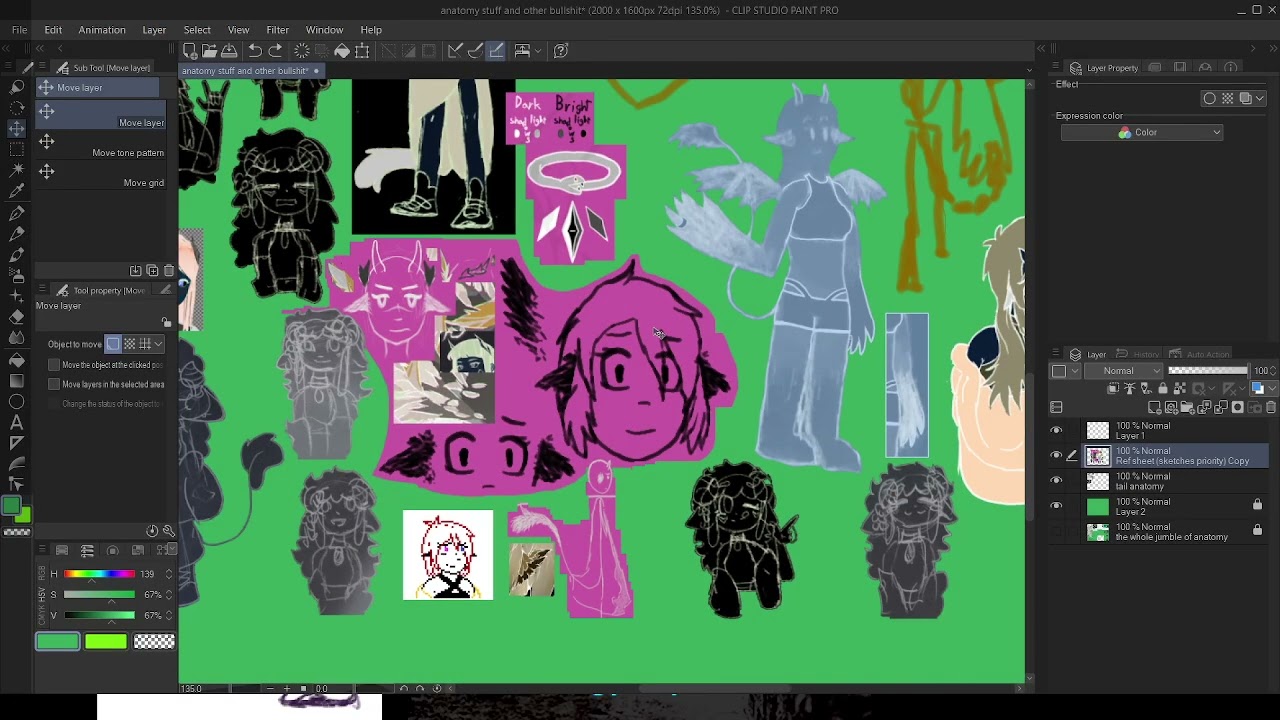Select the rectangular marquee selection tool
1280x720 pixels.
[x=17, y=149]
